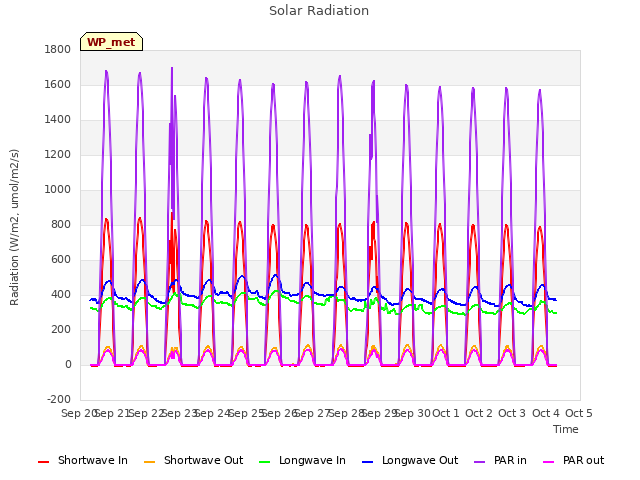Click the 200 y-axis tick label
The height and width of the screenshot is (480, 640).
(61, 330)
